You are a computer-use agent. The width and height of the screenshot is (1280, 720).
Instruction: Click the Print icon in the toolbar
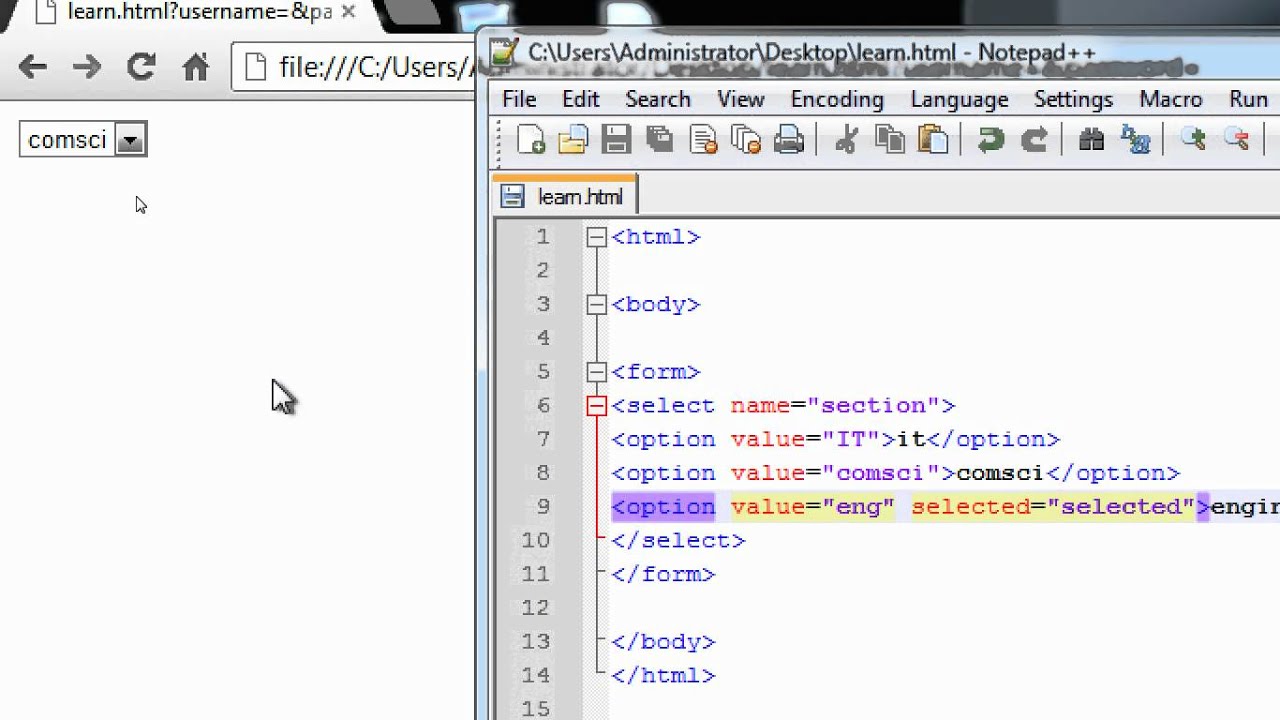[x=789, y=139]
